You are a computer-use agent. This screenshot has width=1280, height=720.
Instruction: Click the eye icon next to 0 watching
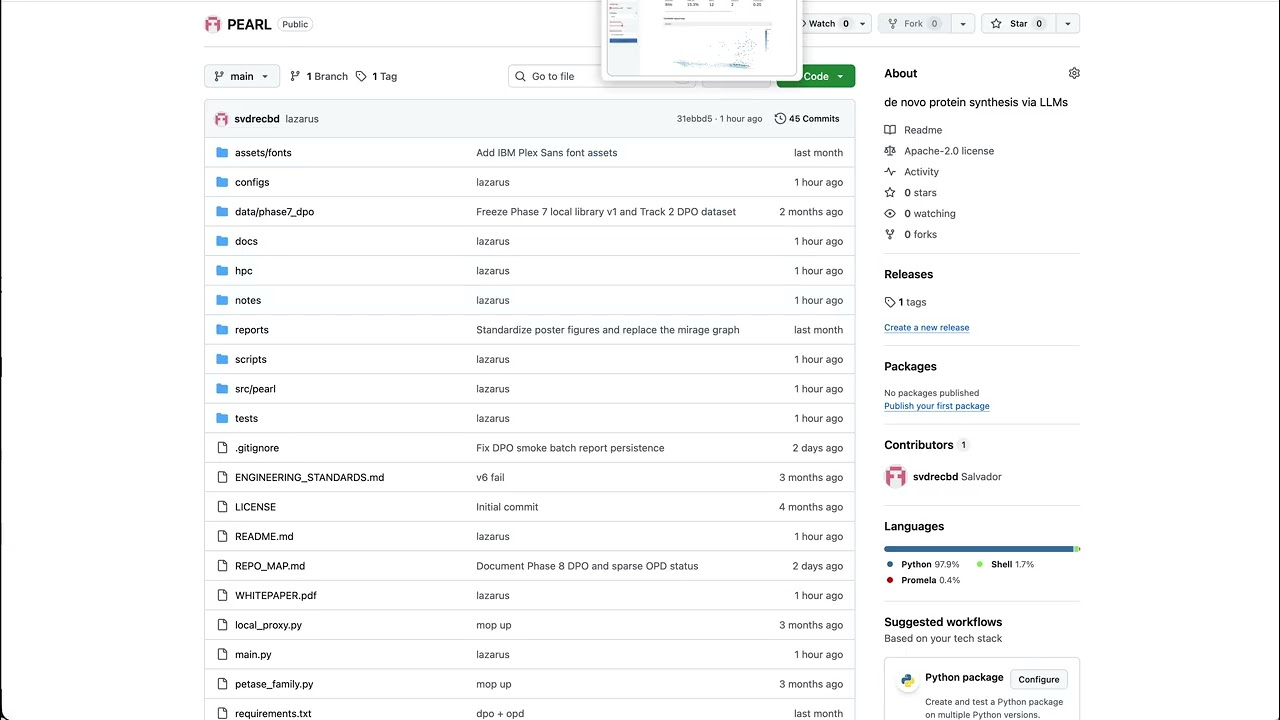tap(890, 214)
